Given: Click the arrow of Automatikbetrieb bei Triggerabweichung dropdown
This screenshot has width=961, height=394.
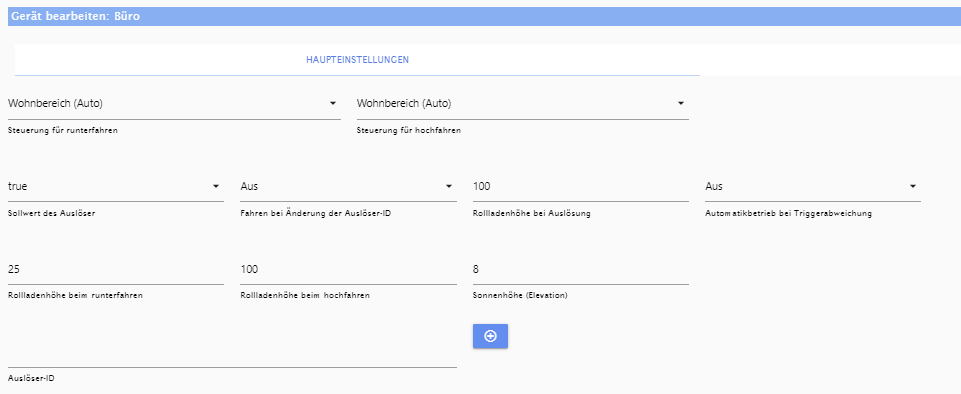Looking at the screenshot, I should (x=913, y=186).
